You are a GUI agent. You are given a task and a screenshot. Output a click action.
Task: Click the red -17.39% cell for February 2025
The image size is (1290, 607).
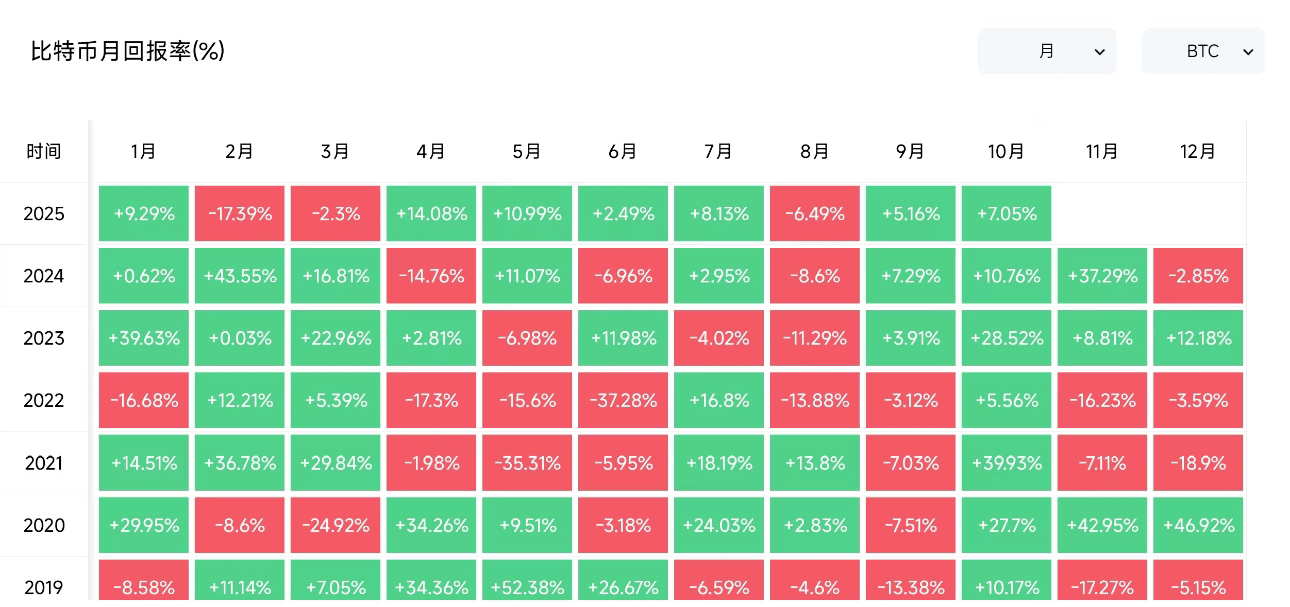click(x=240, y=214)
